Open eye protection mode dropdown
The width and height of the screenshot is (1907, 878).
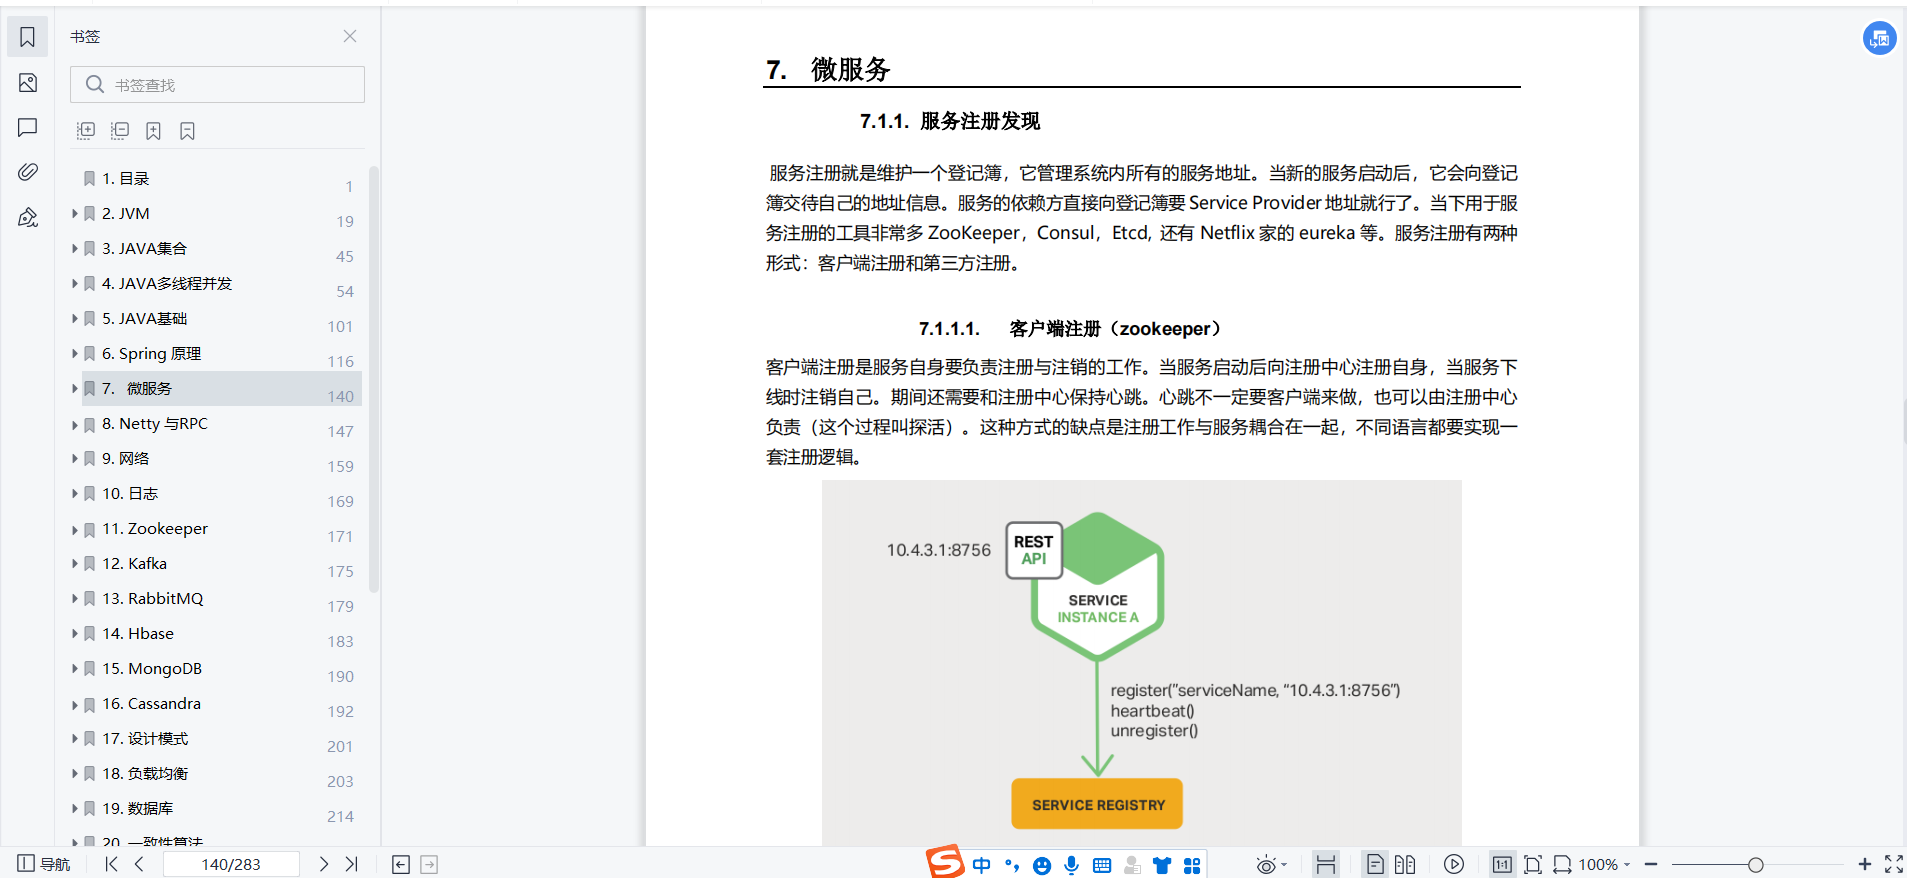coord(1271,865)
